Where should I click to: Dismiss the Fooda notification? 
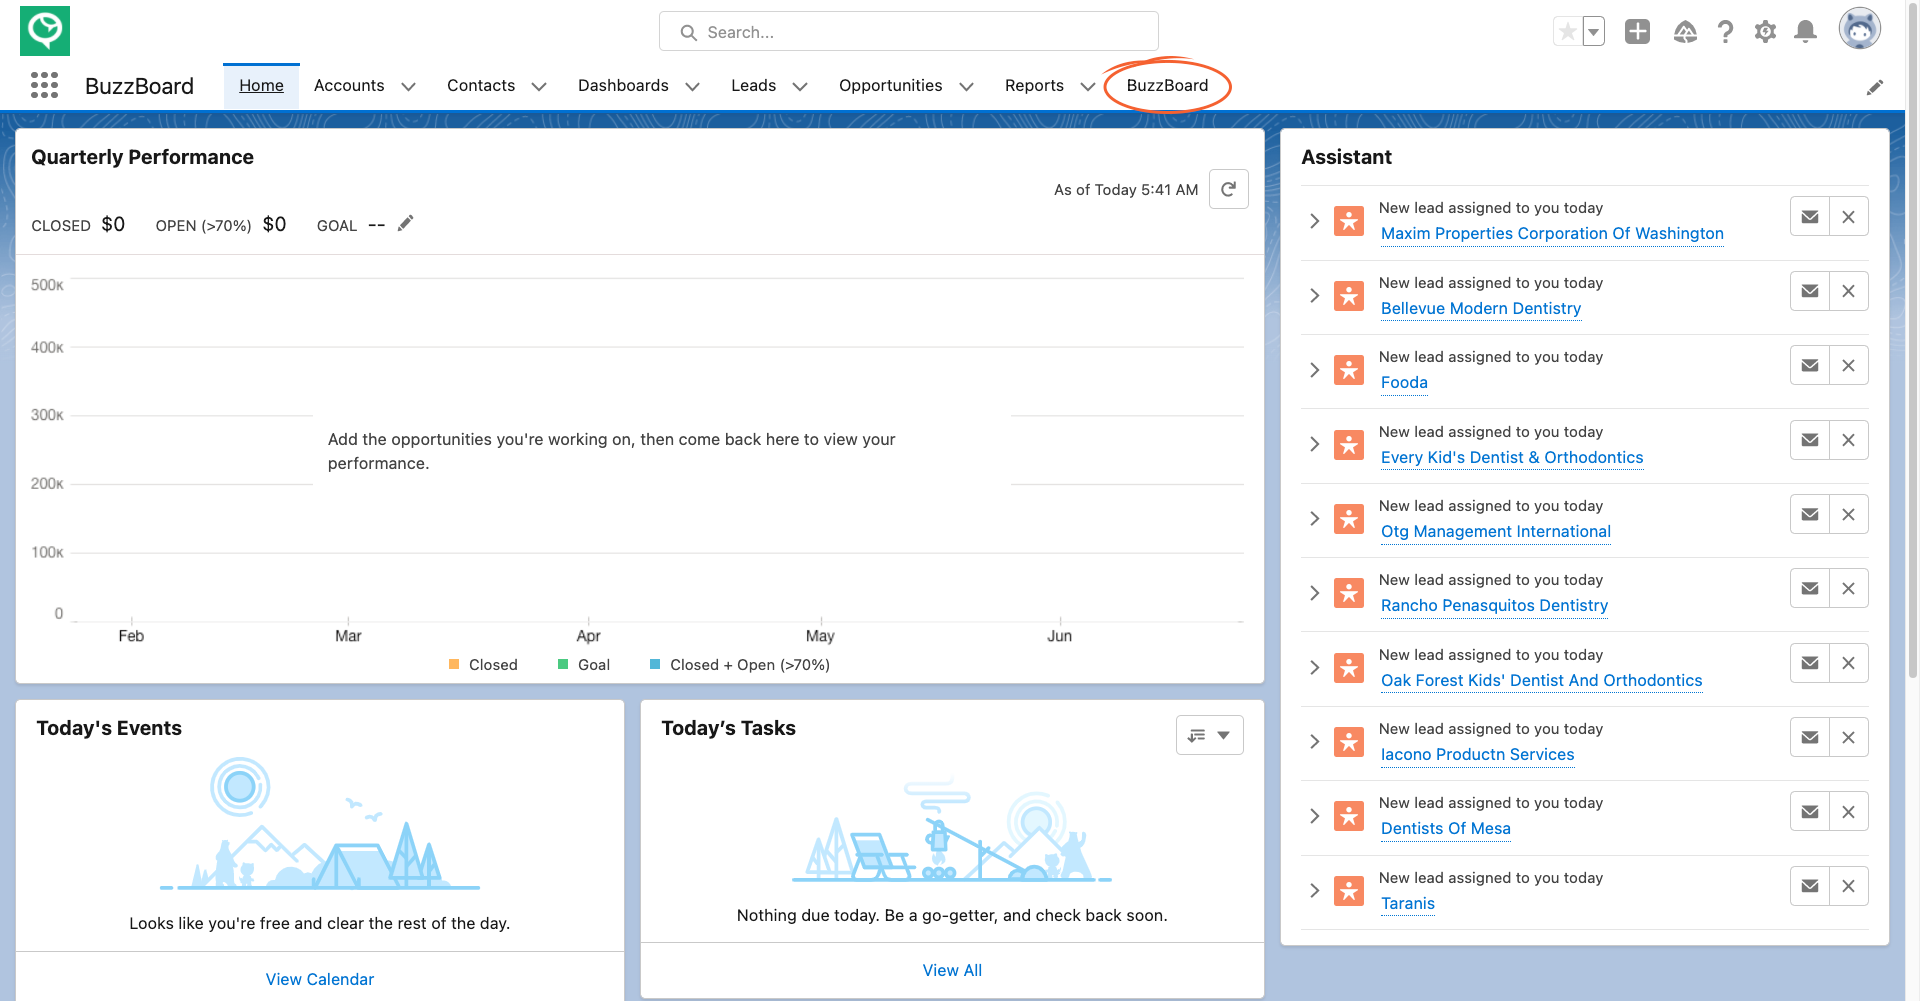click(x=1848, y=365)
